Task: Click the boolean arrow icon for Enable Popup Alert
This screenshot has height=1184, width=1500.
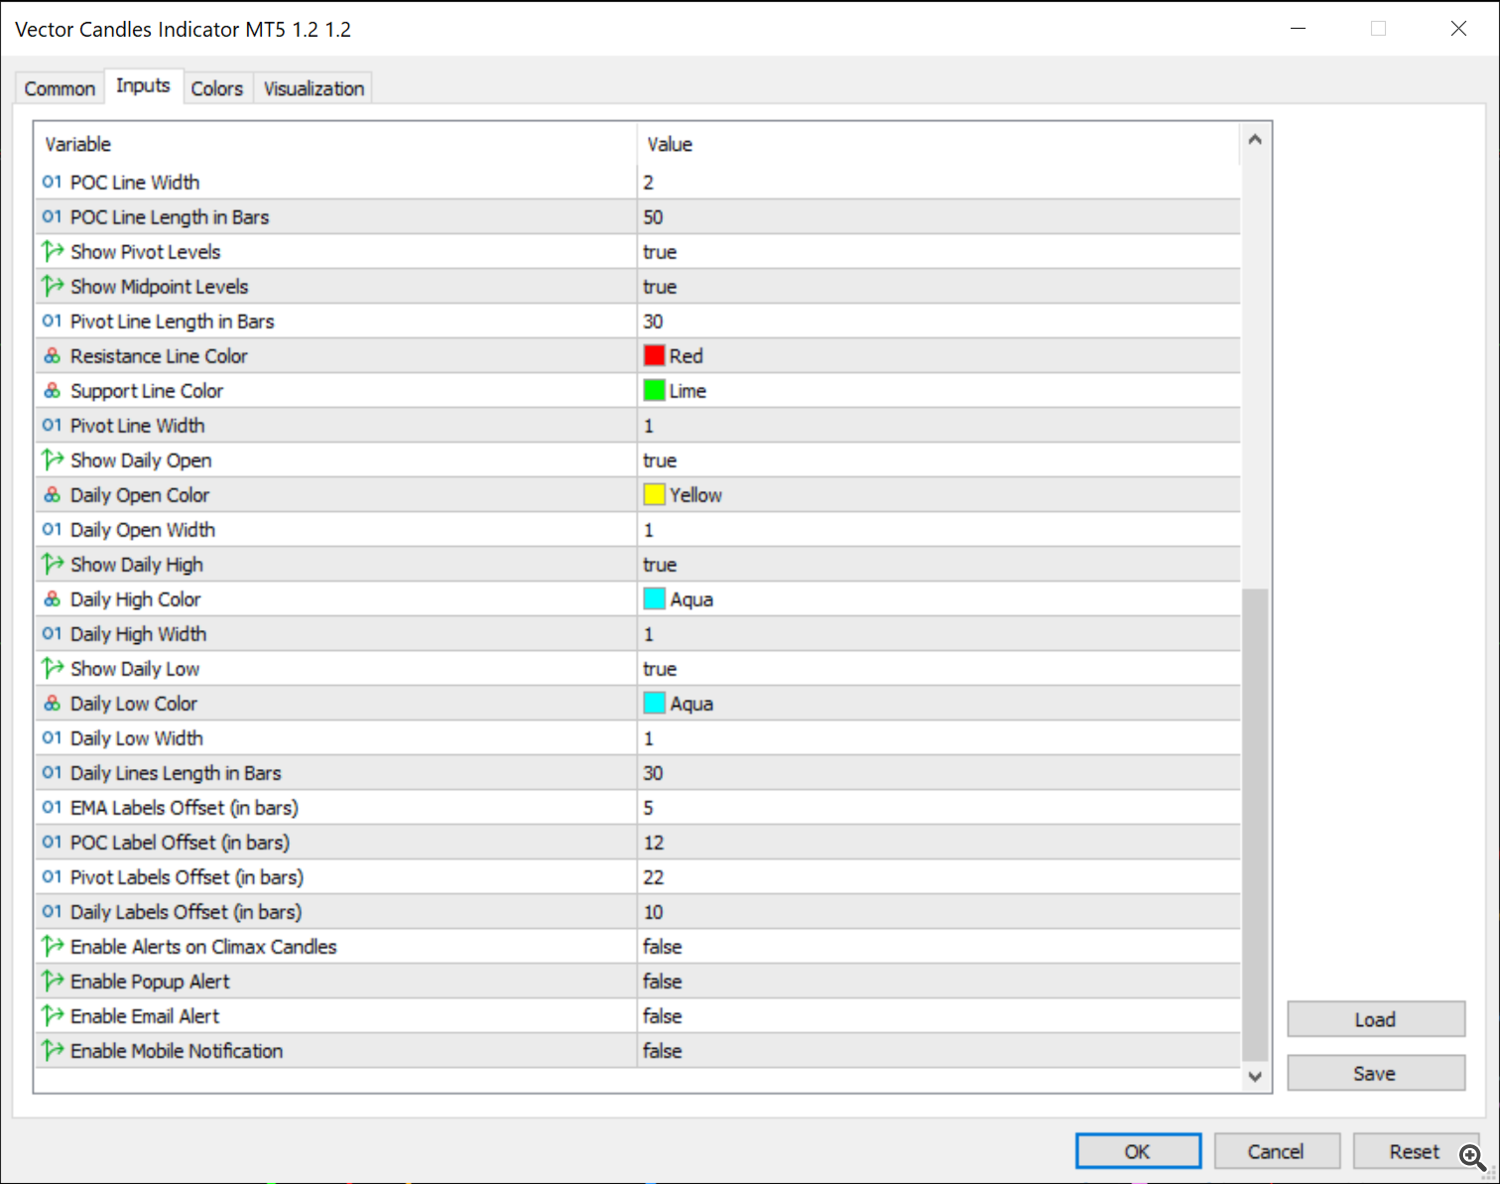Action: [52, 981]
